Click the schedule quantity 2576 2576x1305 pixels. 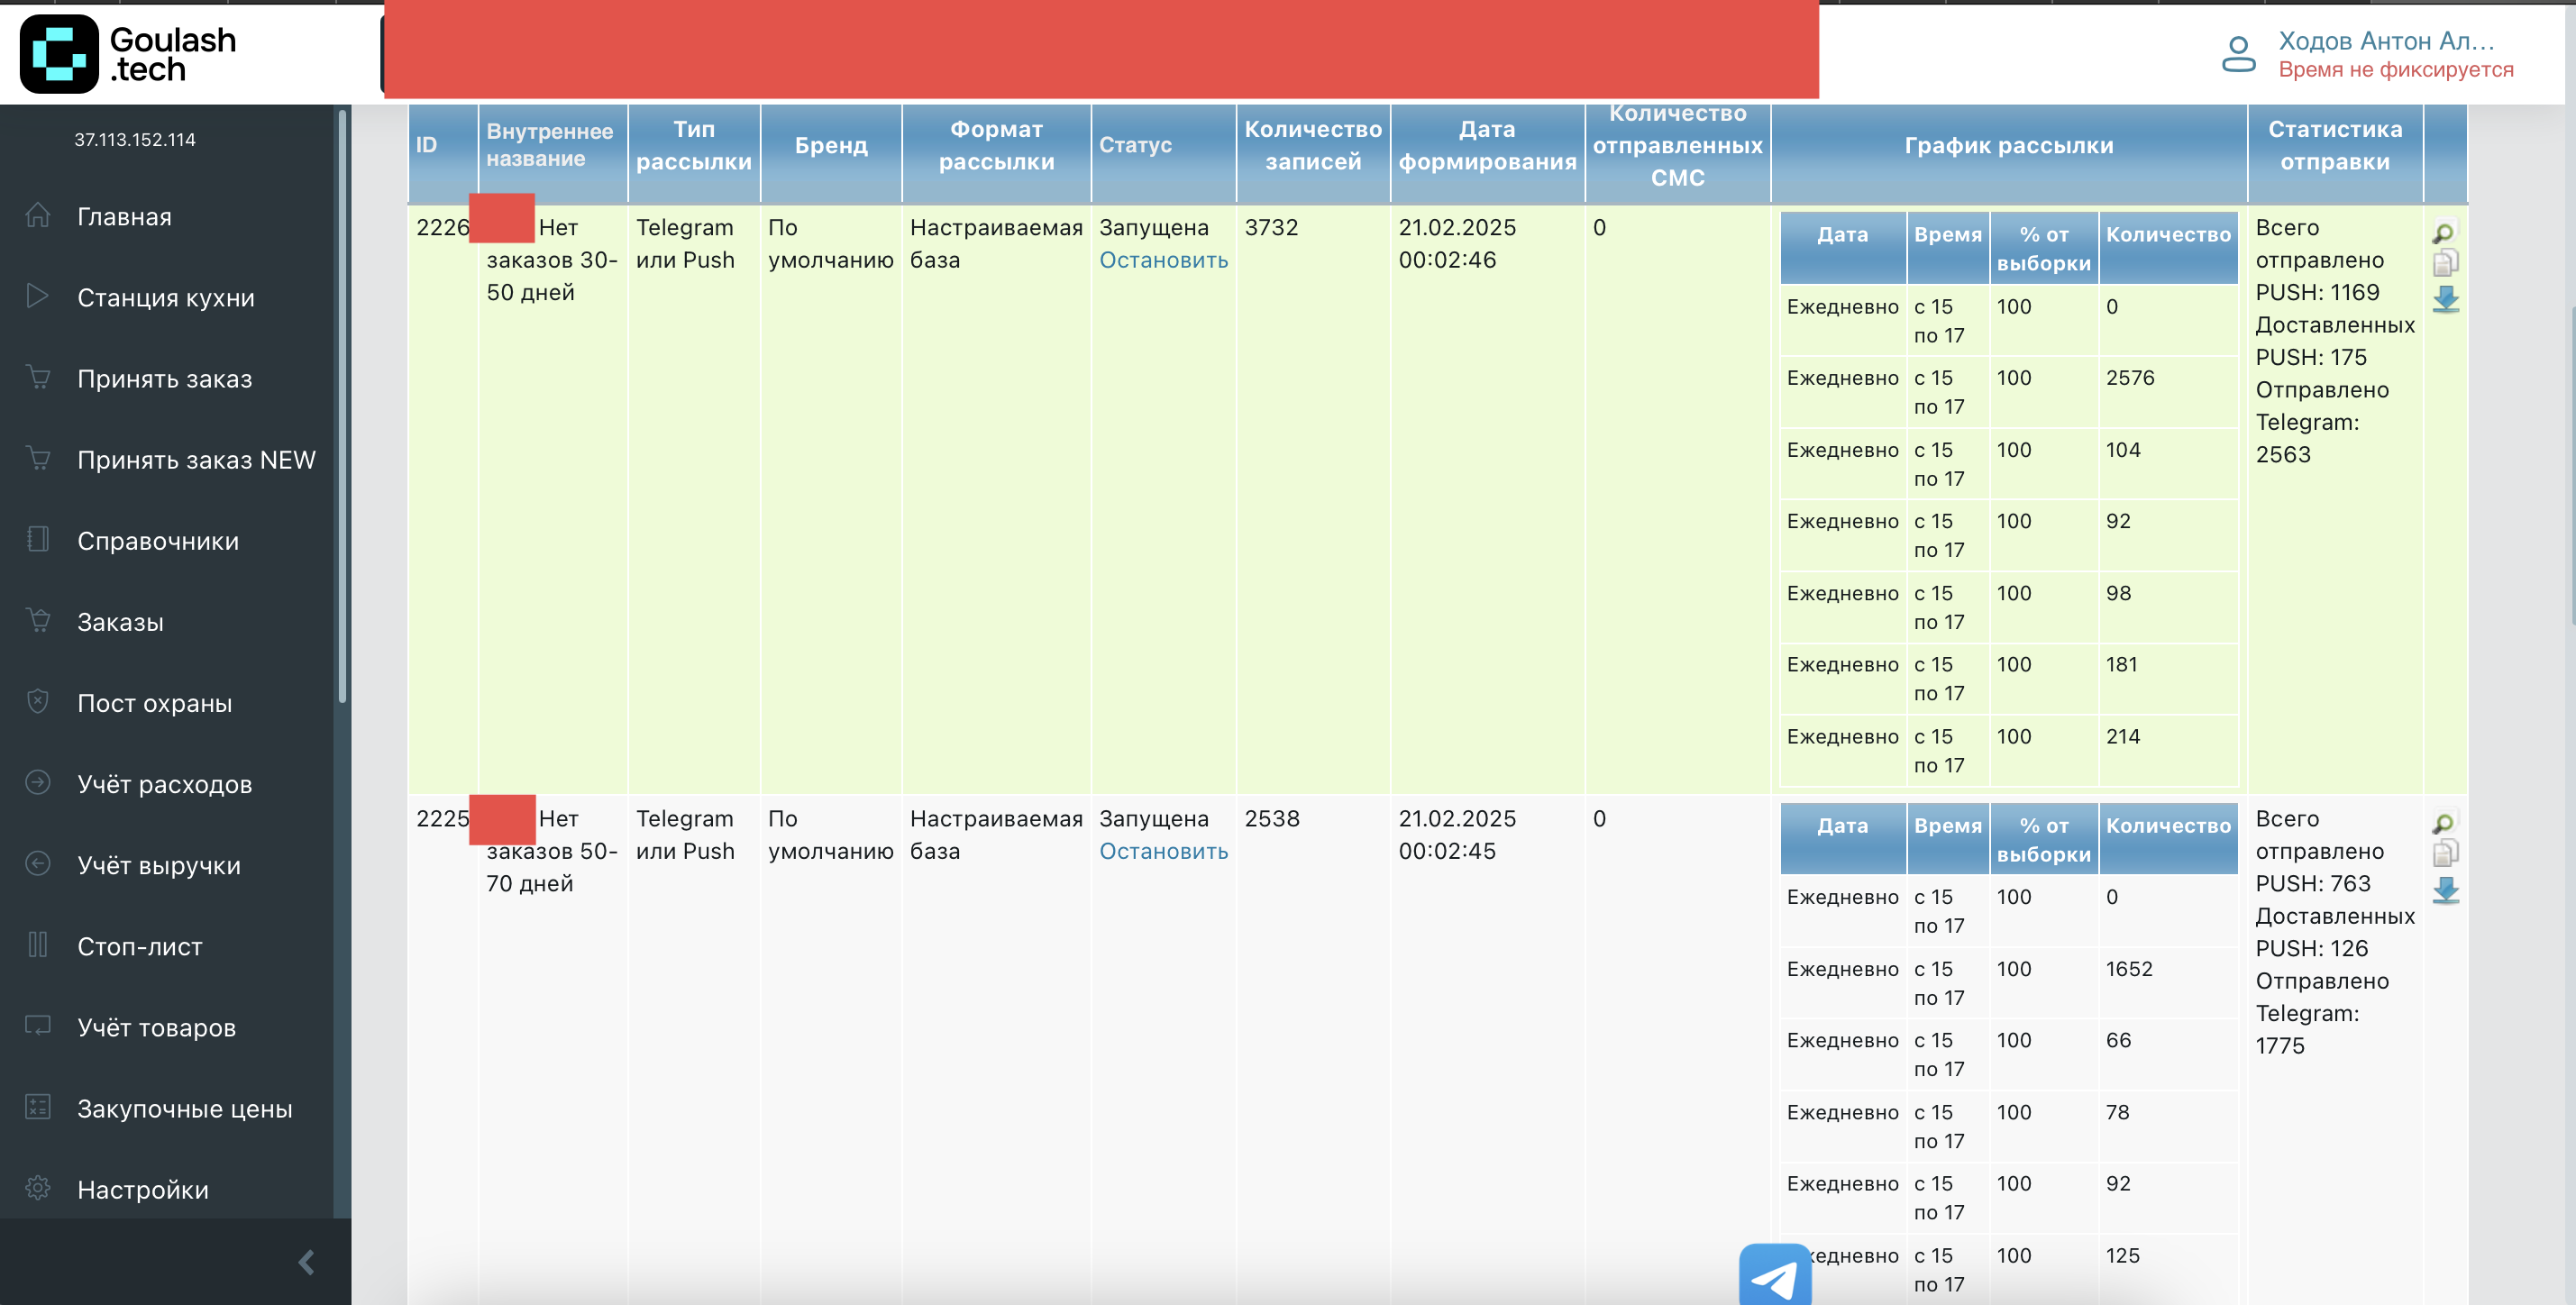[x=2130, y=378]
